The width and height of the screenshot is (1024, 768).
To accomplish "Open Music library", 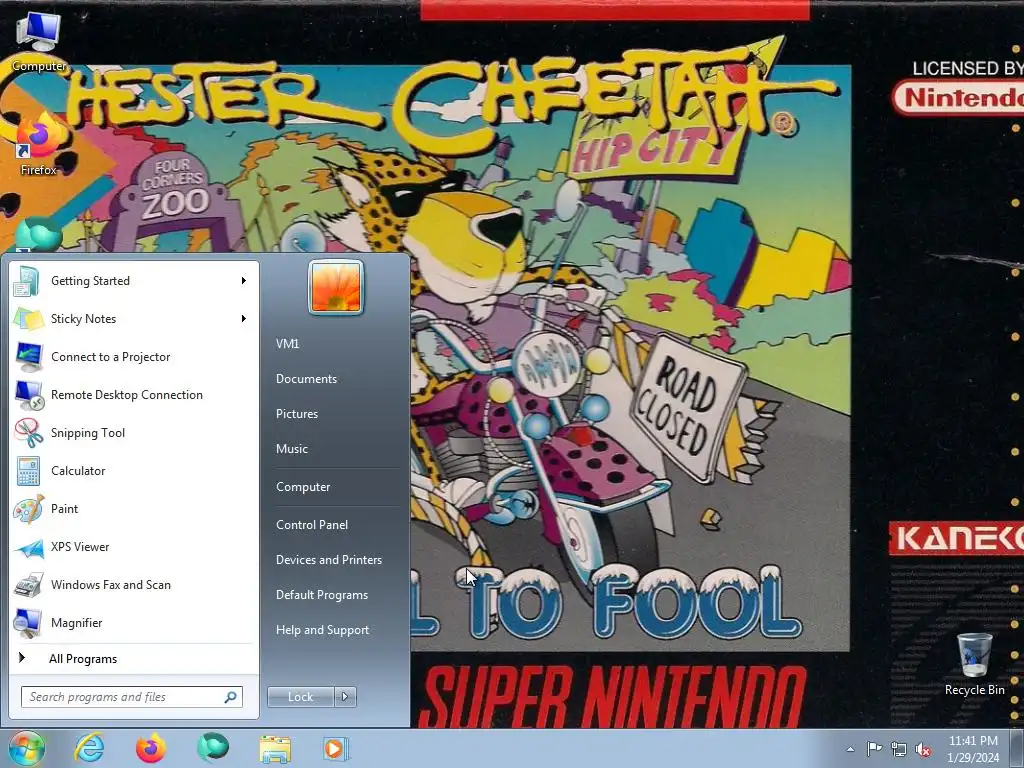I will click(x=291, y=449).
